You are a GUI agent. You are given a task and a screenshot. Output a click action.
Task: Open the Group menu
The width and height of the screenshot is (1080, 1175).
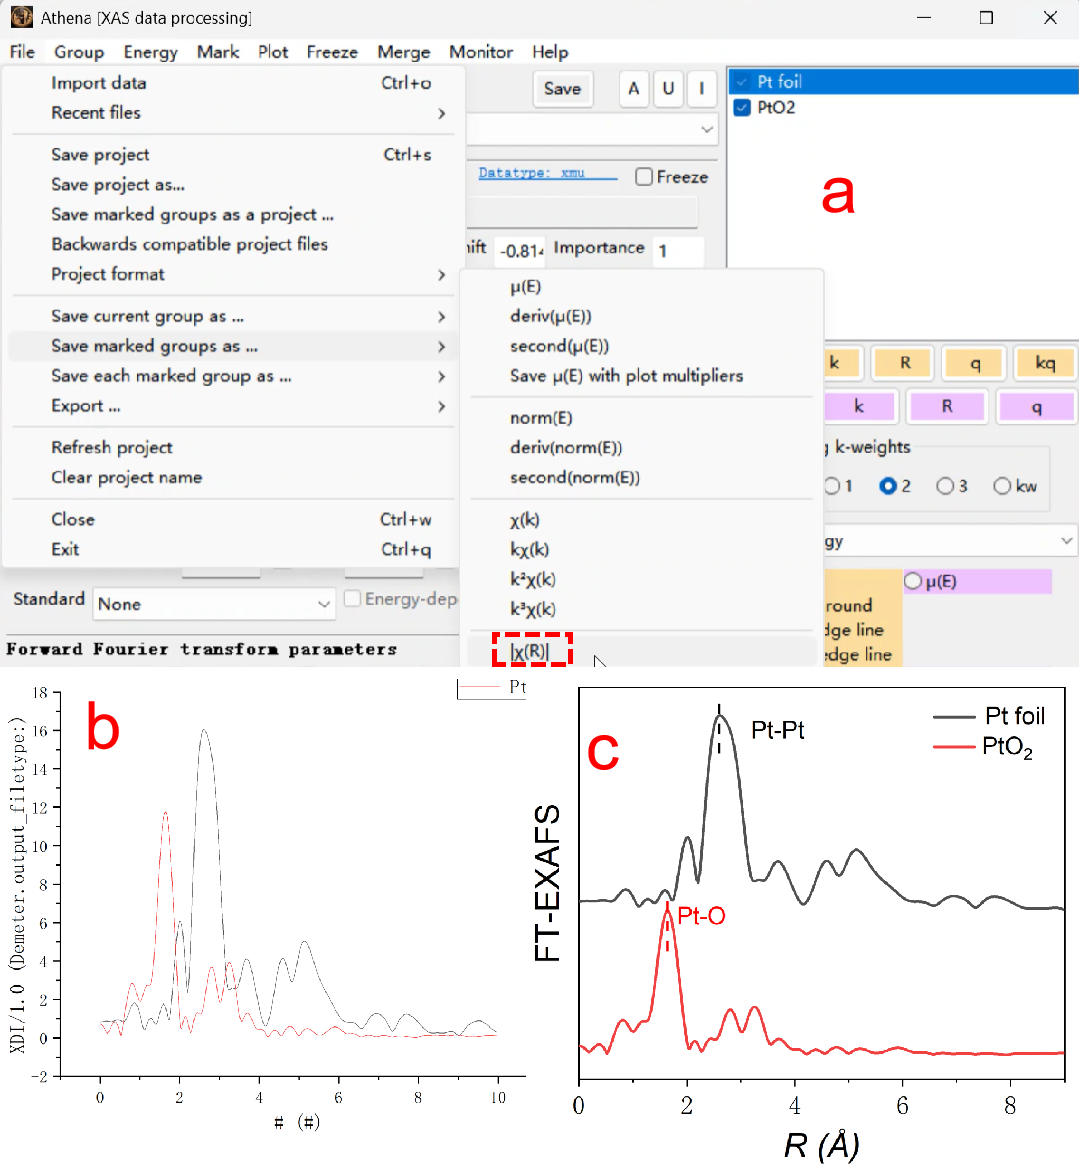(x=79, y=52)
